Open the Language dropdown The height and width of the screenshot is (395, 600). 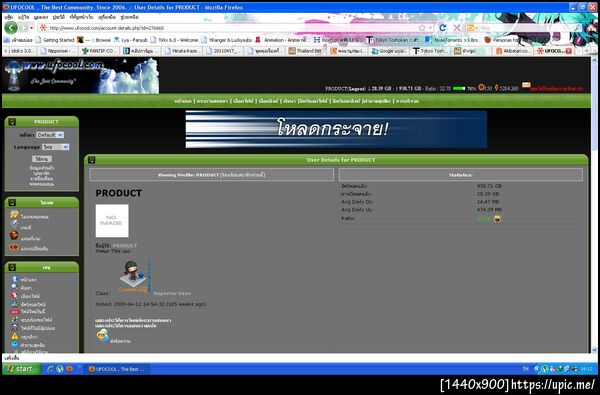[55, 147]
